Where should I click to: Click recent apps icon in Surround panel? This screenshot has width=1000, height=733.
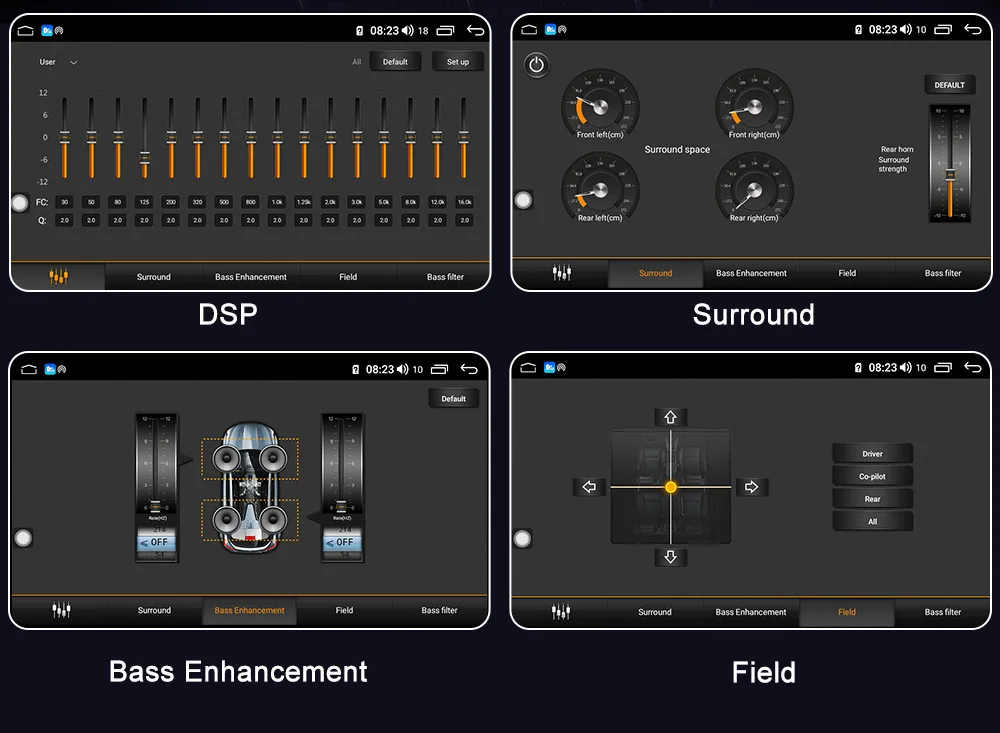tap(943, 29)
